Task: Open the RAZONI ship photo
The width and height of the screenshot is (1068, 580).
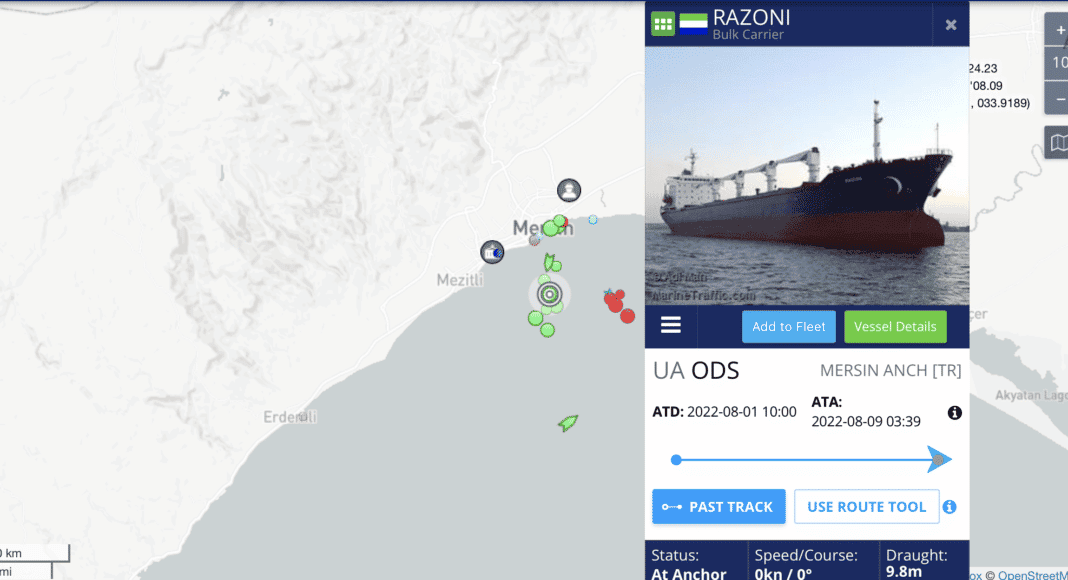Action: click(807, 176)
